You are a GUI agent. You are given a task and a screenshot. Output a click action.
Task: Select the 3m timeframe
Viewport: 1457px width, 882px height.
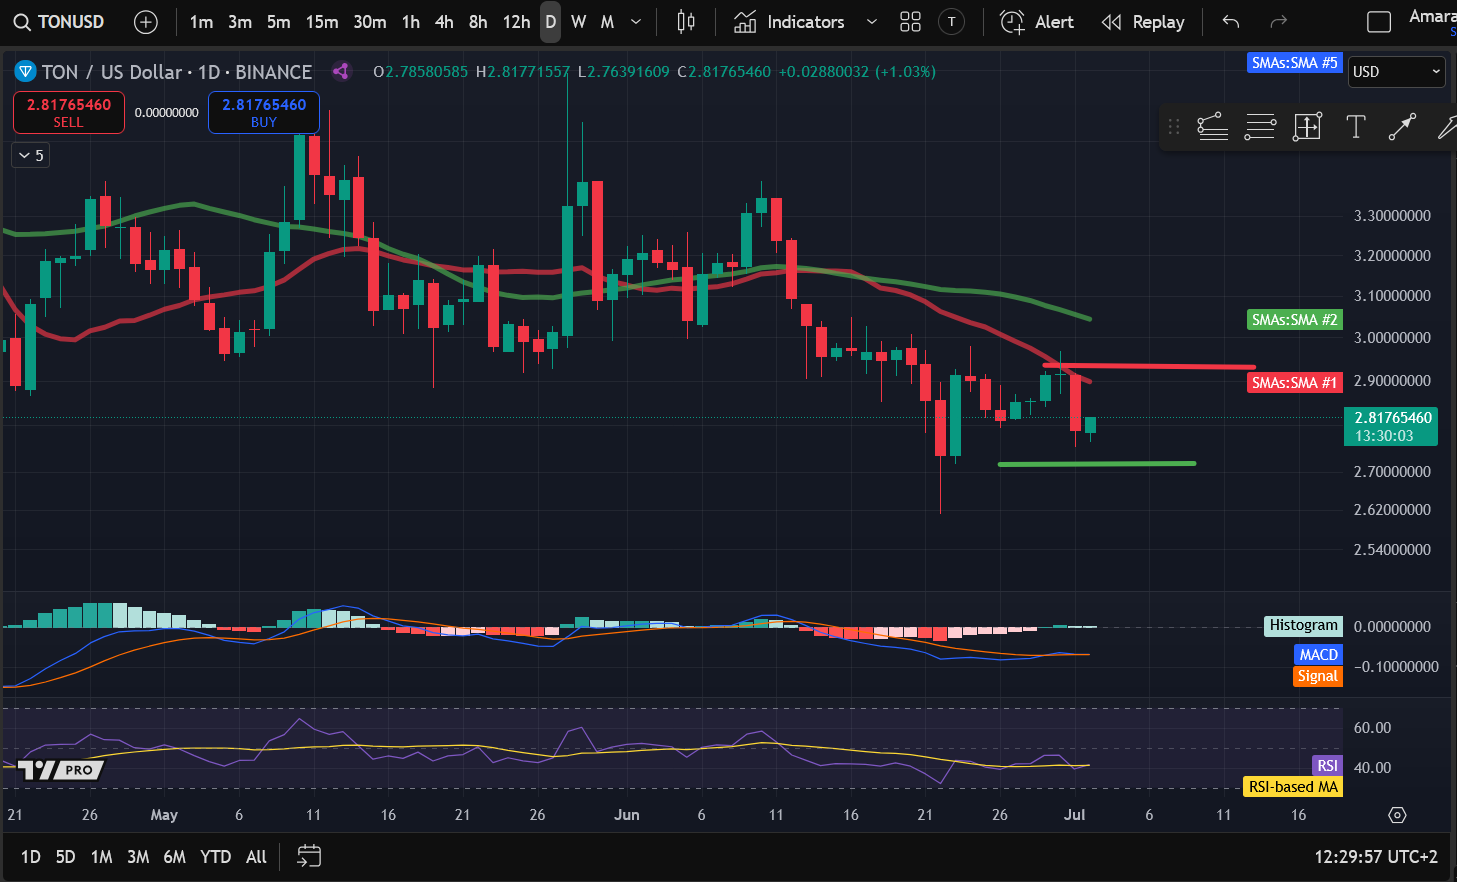coord(240,22)
